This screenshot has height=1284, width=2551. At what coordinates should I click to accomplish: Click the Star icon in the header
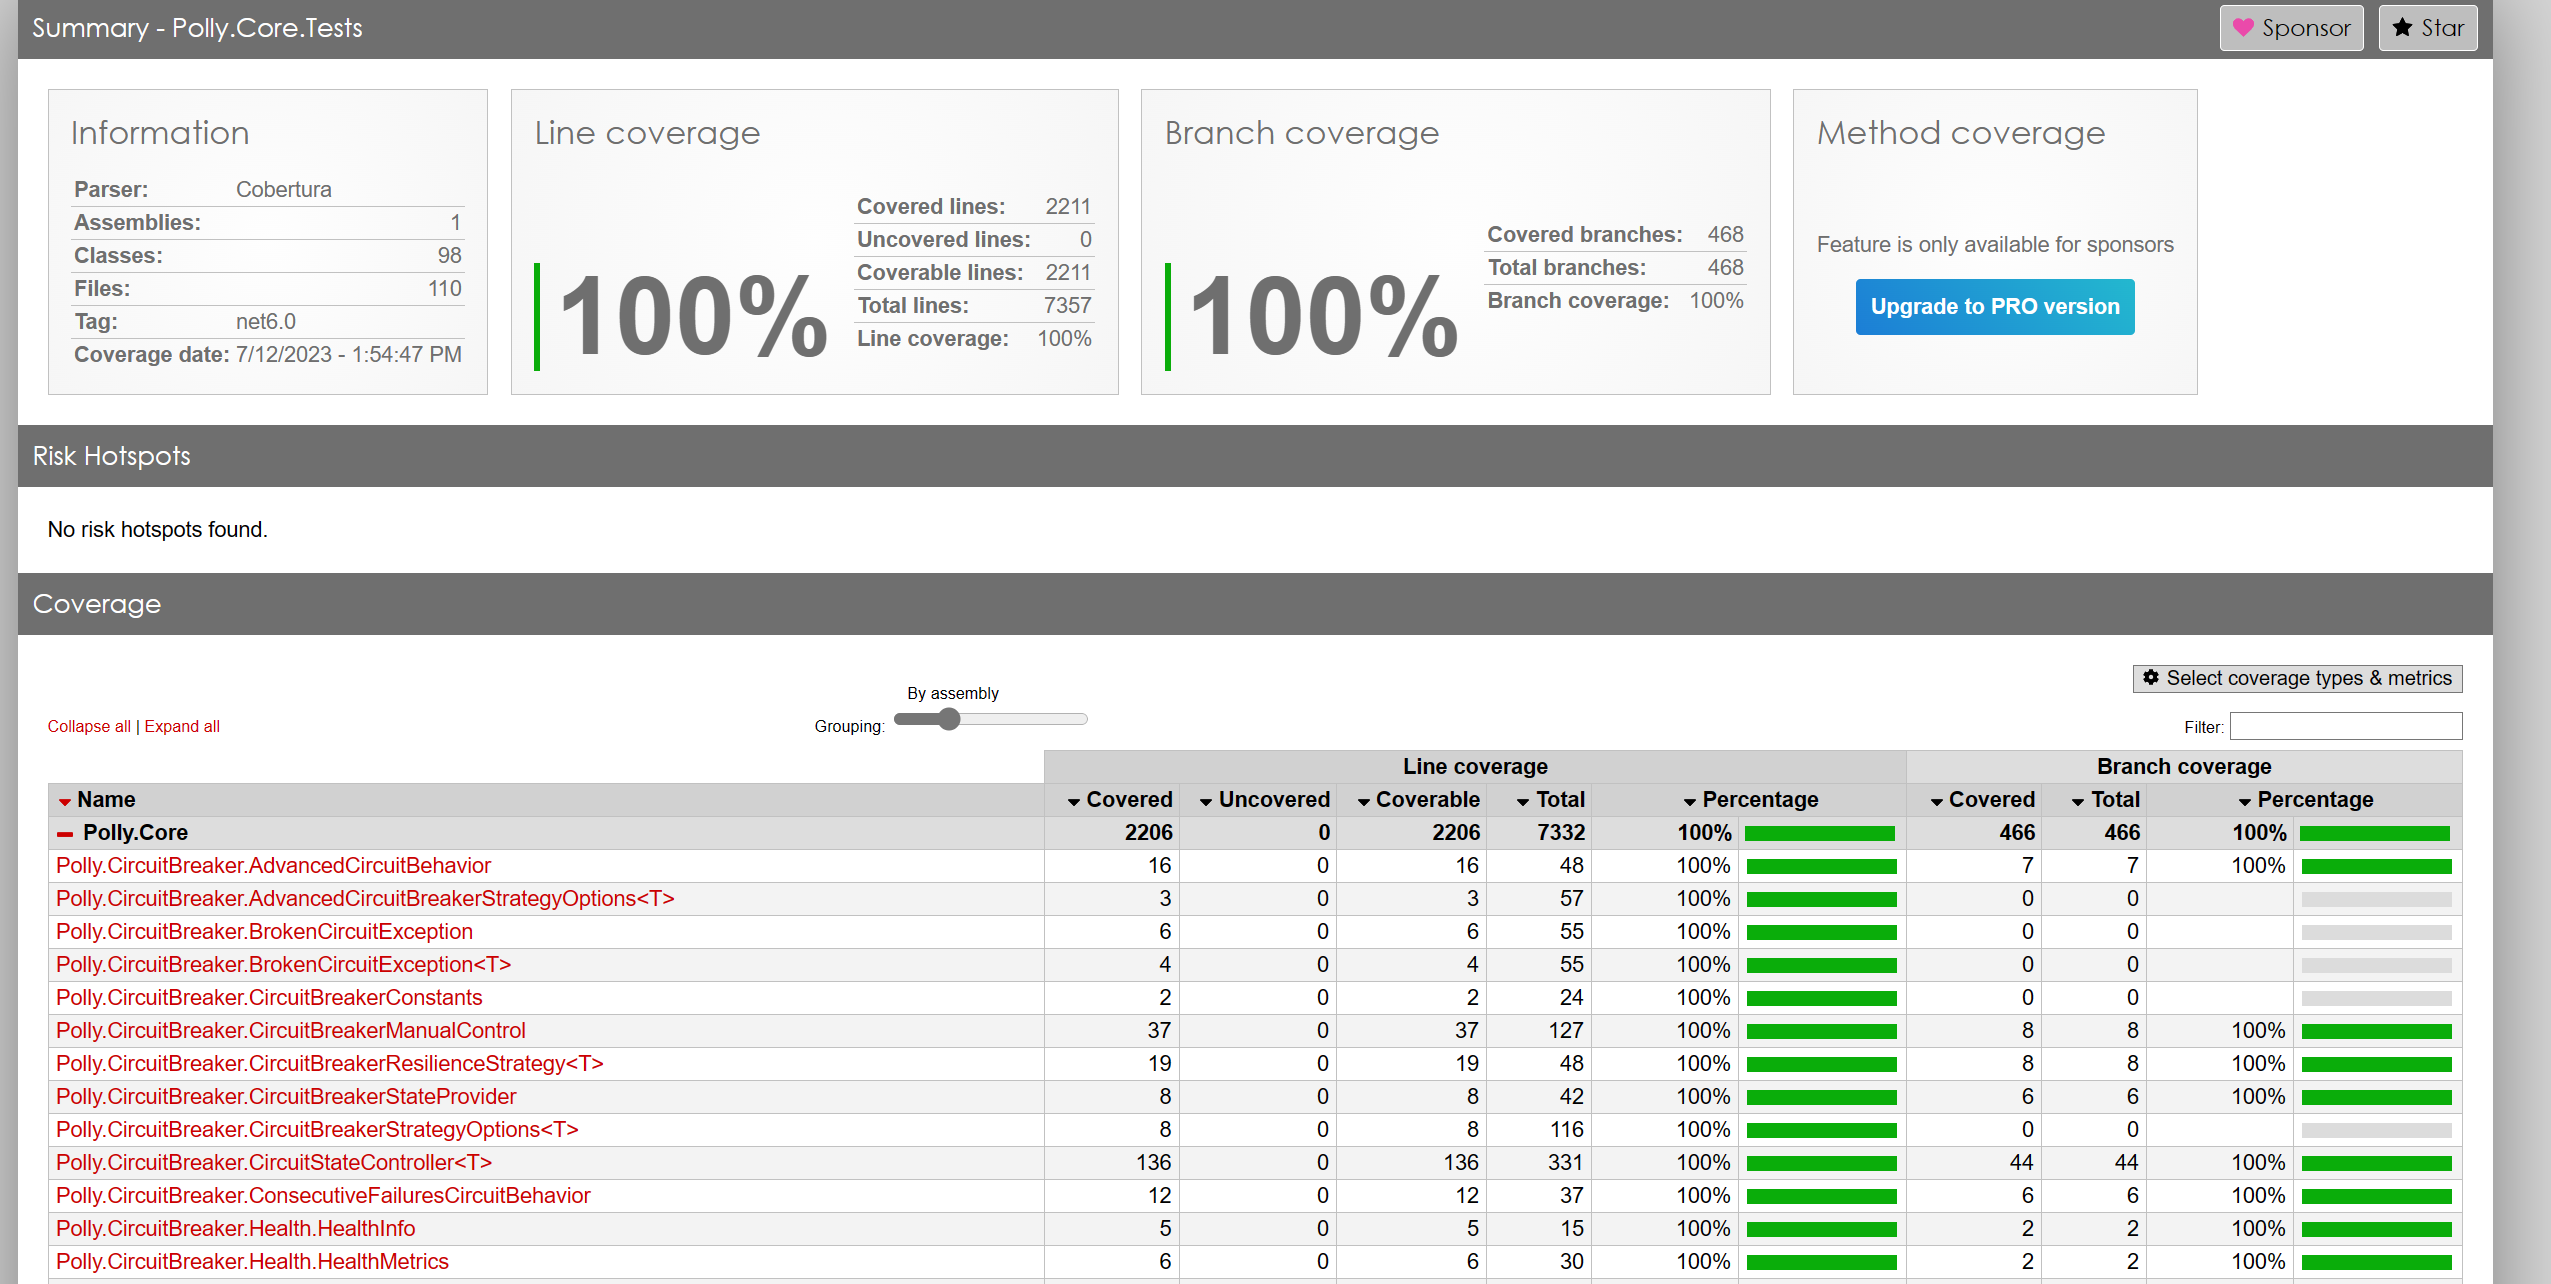click(x=2403, y=27)
